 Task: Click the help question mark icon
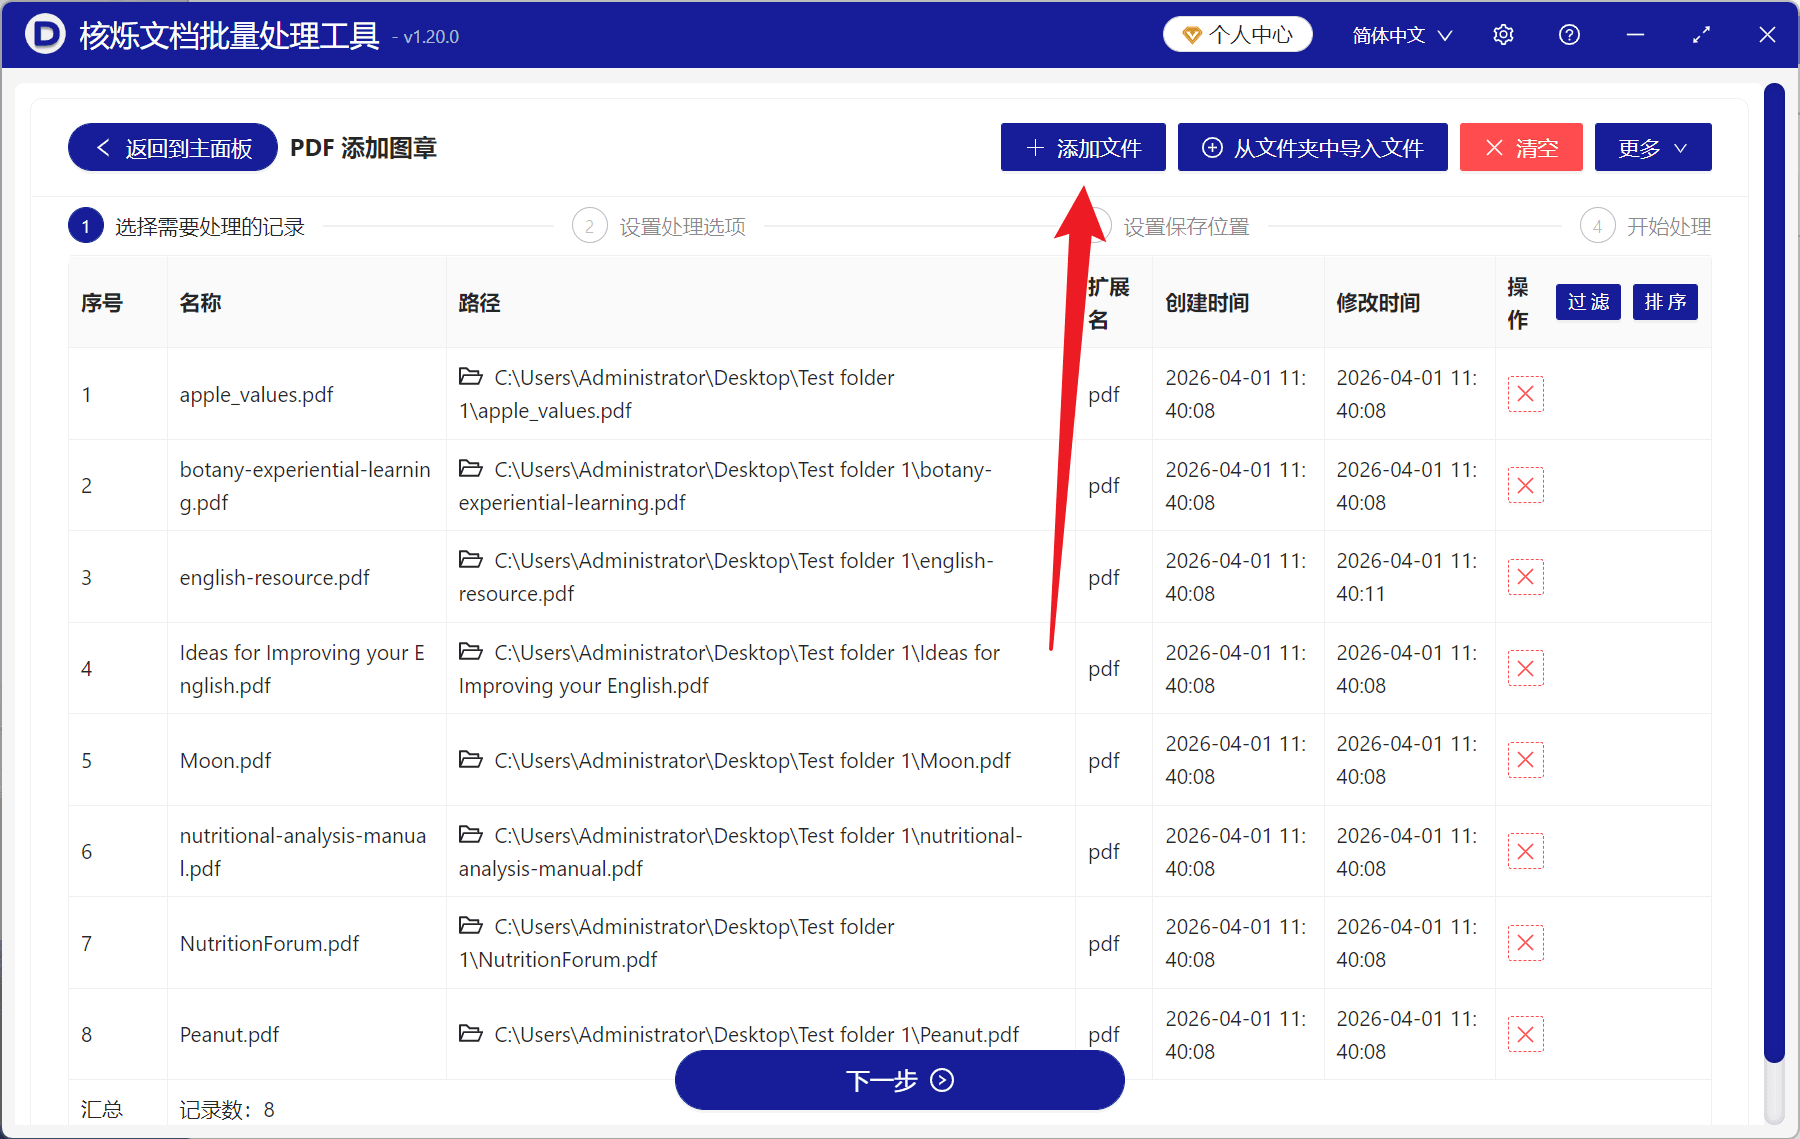click(x=1569, y=34)
